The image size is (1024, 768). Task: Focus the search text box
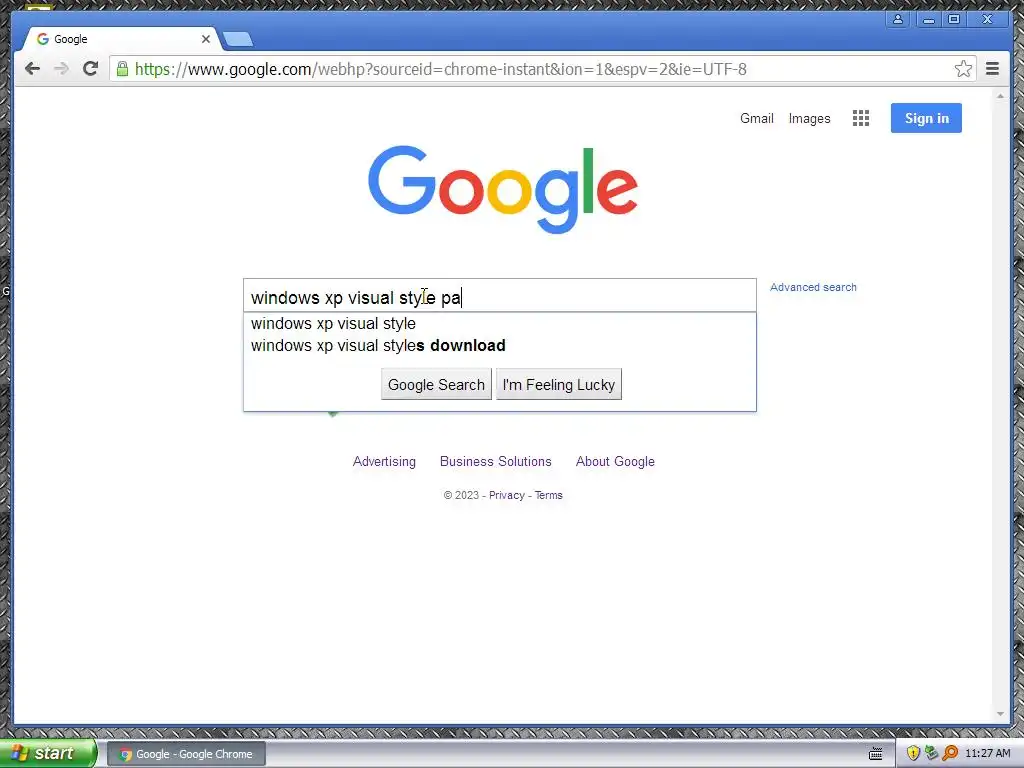click(x=500, y=296)
